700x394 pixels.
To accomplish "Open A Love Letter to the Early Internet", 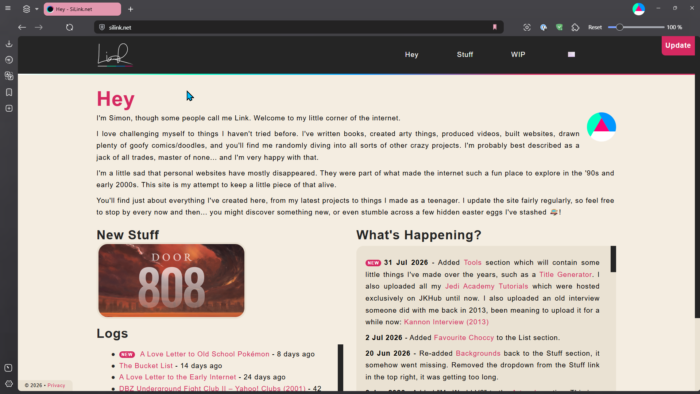I will coord(177,377).
